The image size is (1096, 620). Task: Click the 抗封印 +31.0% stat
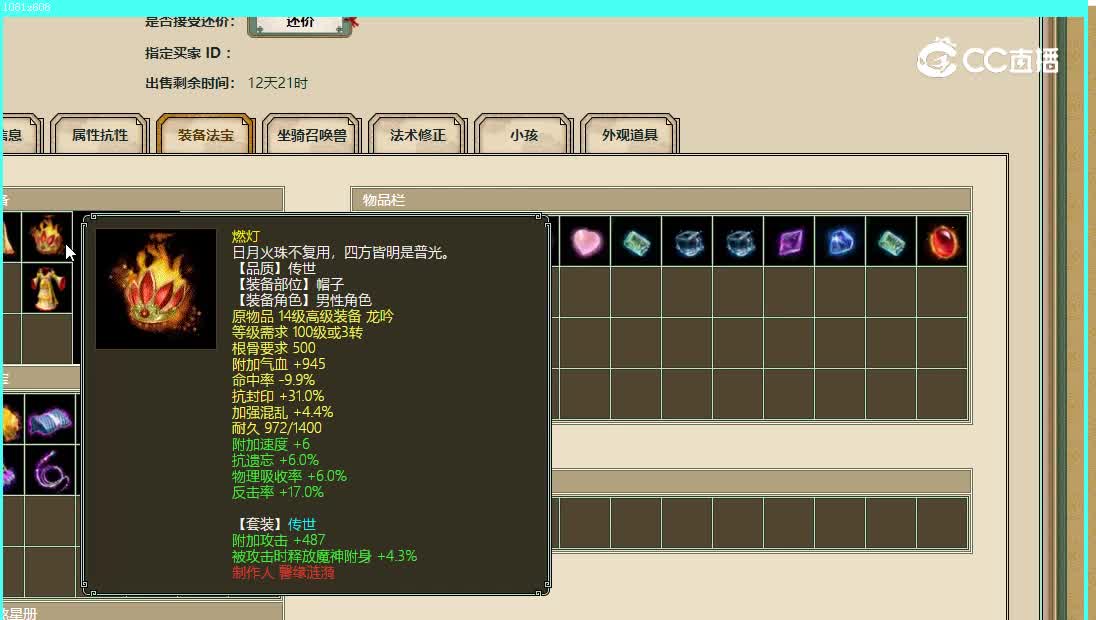click(278, 396)
